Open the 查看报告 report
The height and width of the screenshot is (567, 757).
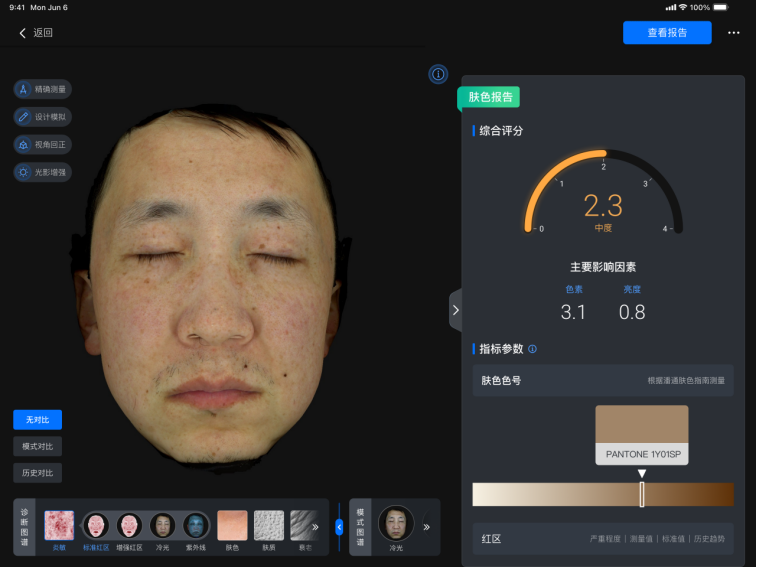click(x=667, y=32)
